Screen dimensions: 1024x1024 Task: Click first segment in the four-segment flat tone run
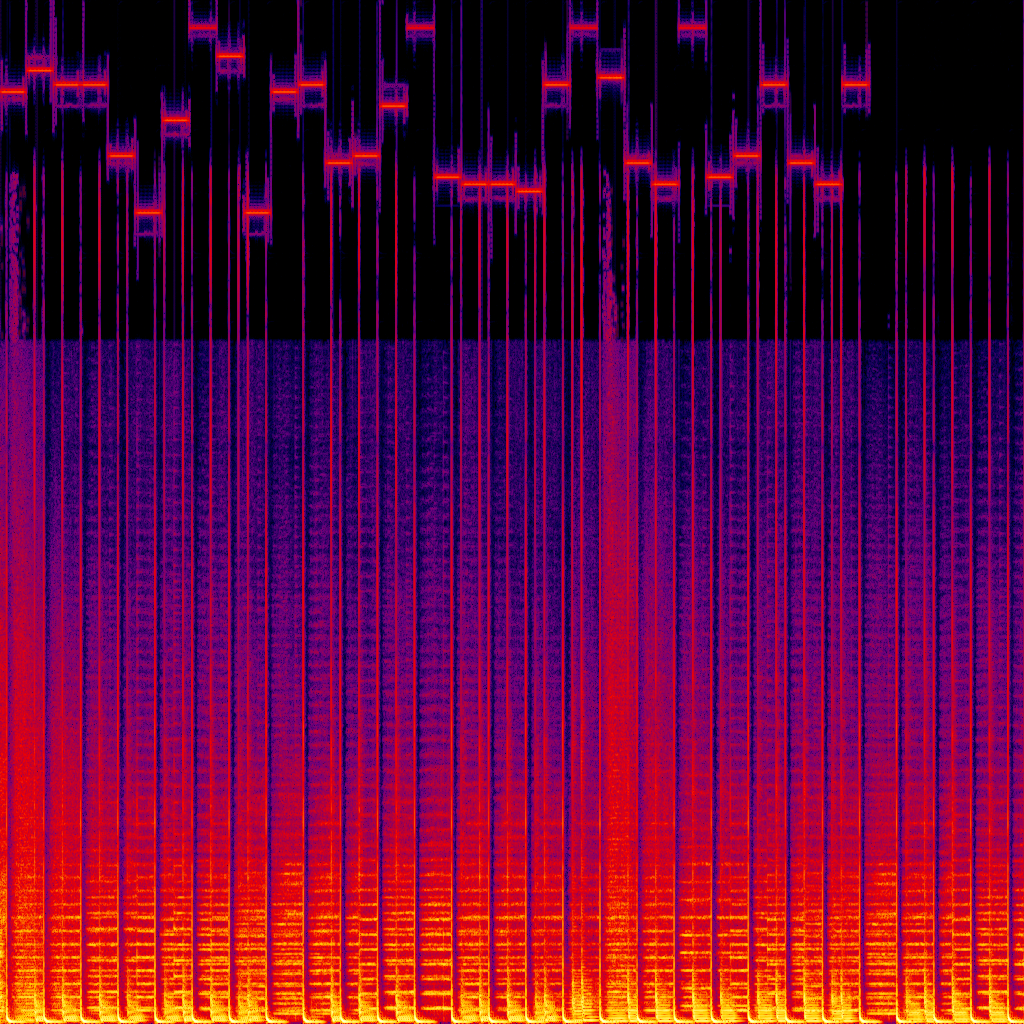[x=447, y=177]
